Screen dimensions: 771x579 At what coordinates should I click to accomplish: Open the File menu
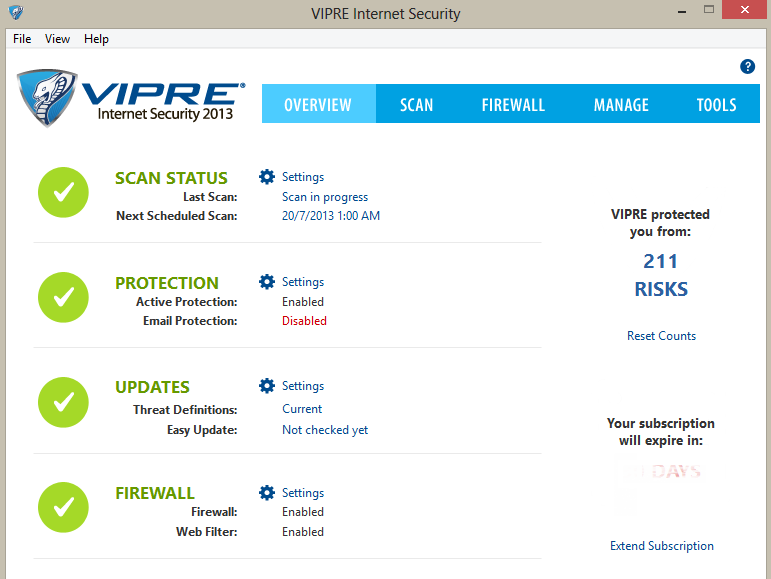[x=22, y=39]
